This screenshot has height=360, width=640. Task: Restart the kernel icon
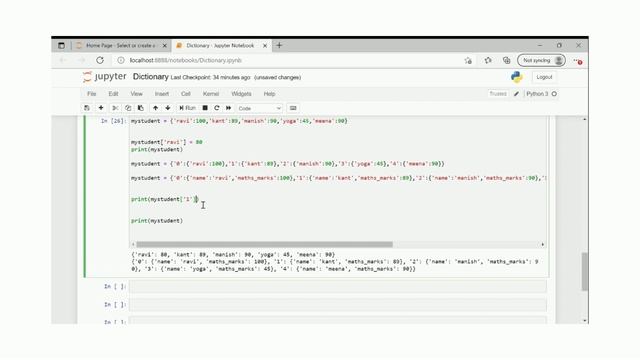pyautogui.click(x=217, y=108)
